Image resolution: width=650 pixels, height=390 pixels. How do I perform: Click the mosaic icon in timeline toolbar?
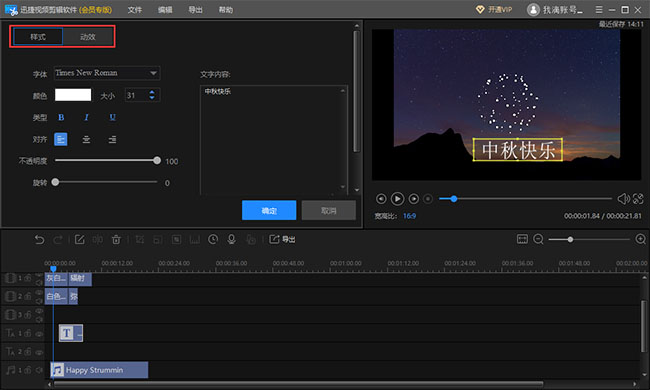[177, 240]
